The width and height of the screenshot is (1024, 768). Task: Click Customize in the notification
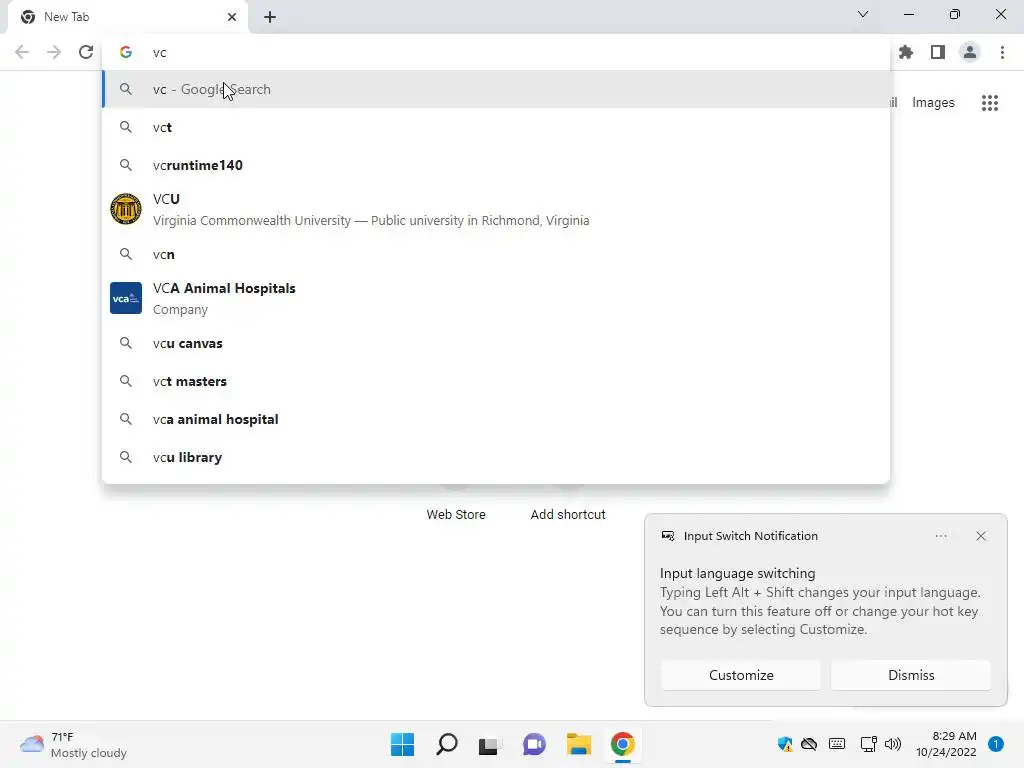pyautogui.click(x=741, y=675)
